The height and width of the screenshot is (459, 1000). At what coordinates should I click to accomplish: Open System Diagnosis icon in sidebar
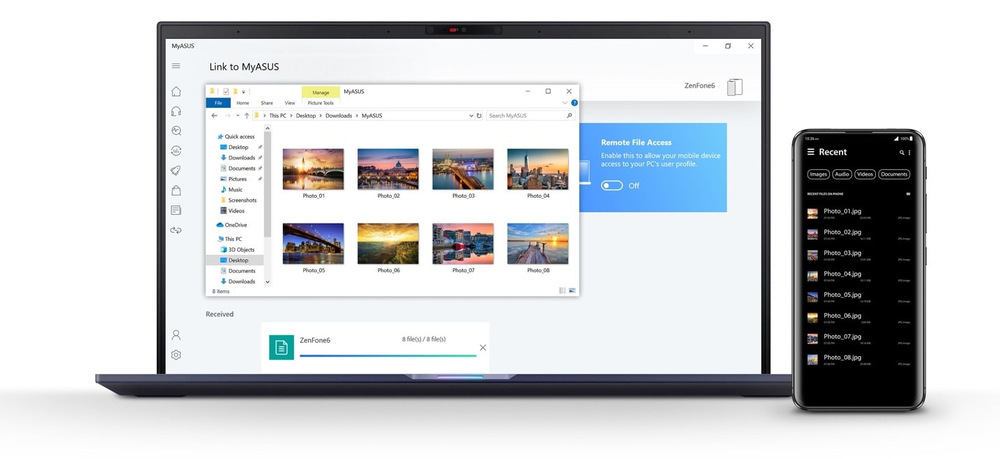click(176, 131)
